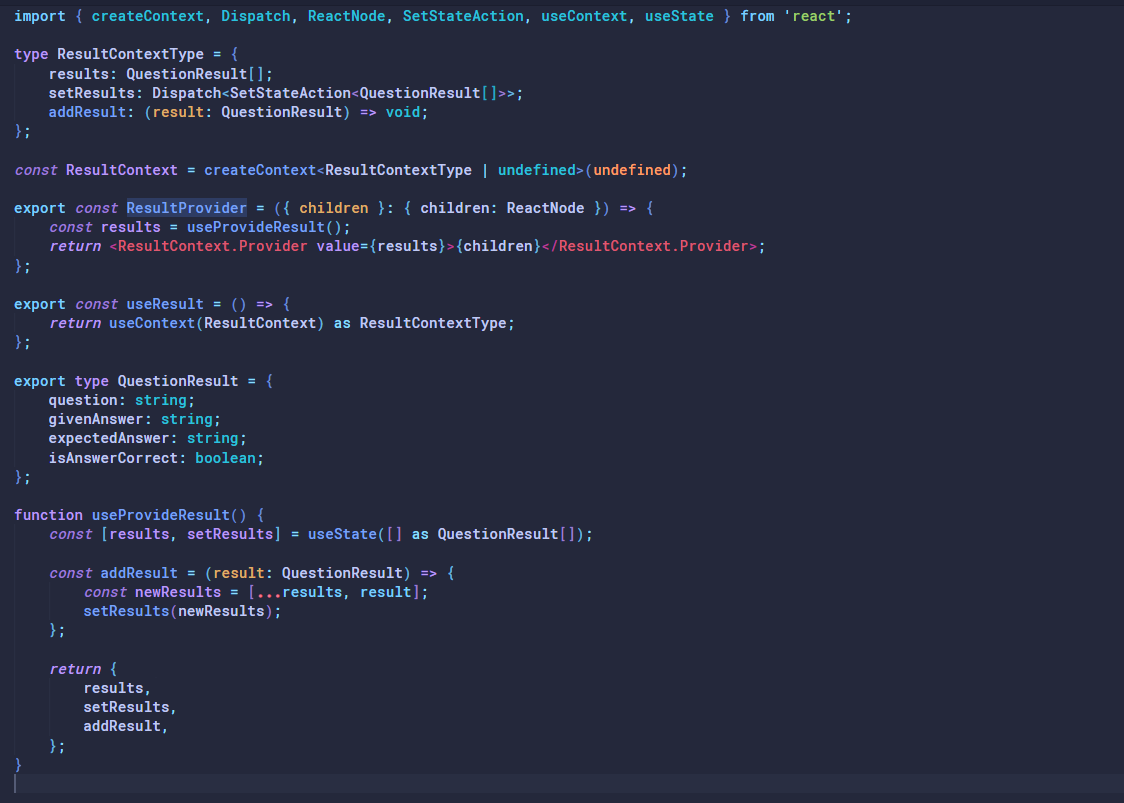The width and height of the screenshot is (1124, 803).
Task: Click 'newResults' in its const declaration
Action: 178,592
